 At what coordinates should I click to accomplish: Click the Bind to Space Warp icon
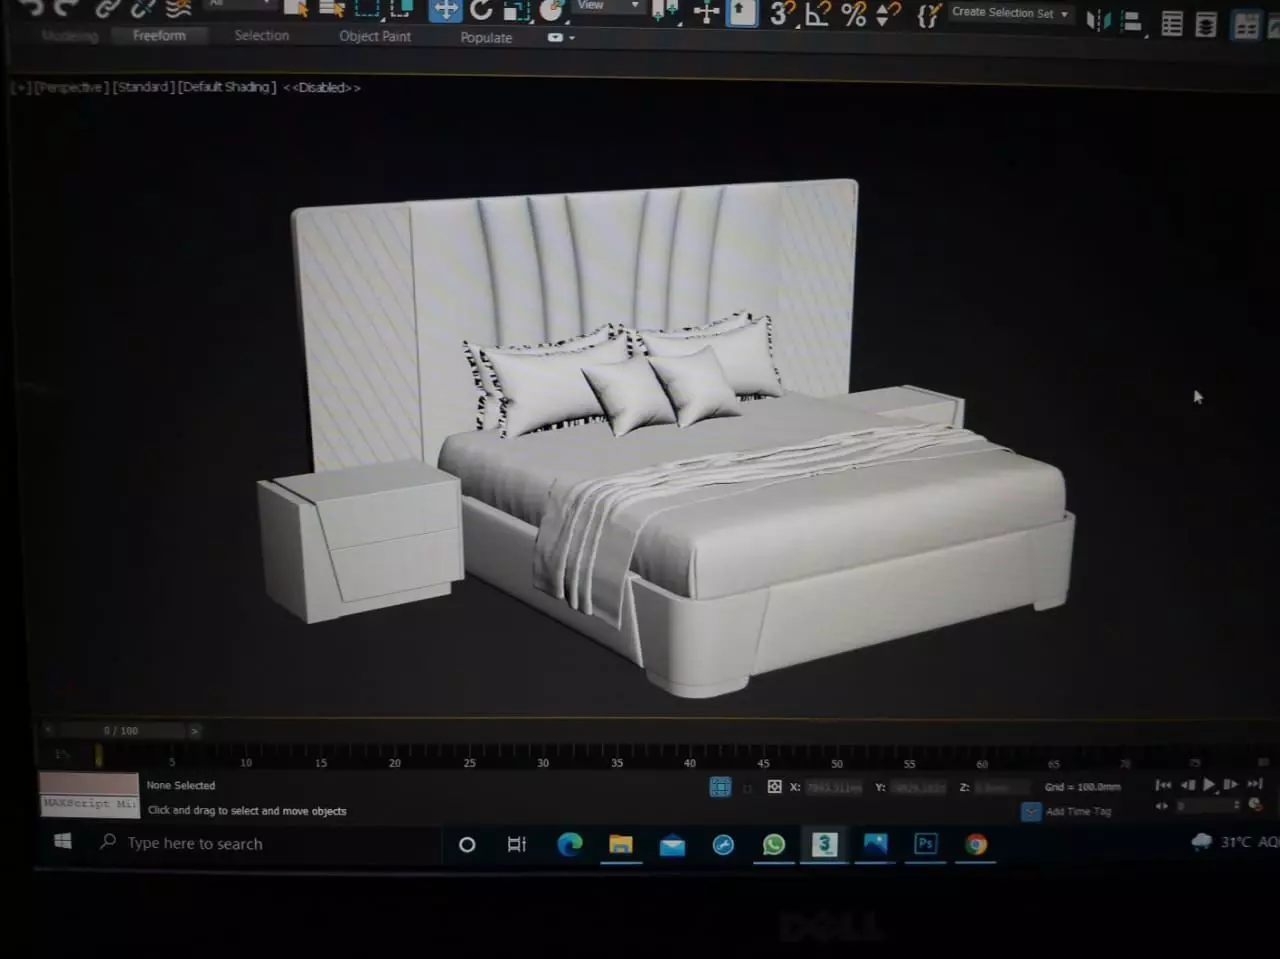(x=179, y=8)
